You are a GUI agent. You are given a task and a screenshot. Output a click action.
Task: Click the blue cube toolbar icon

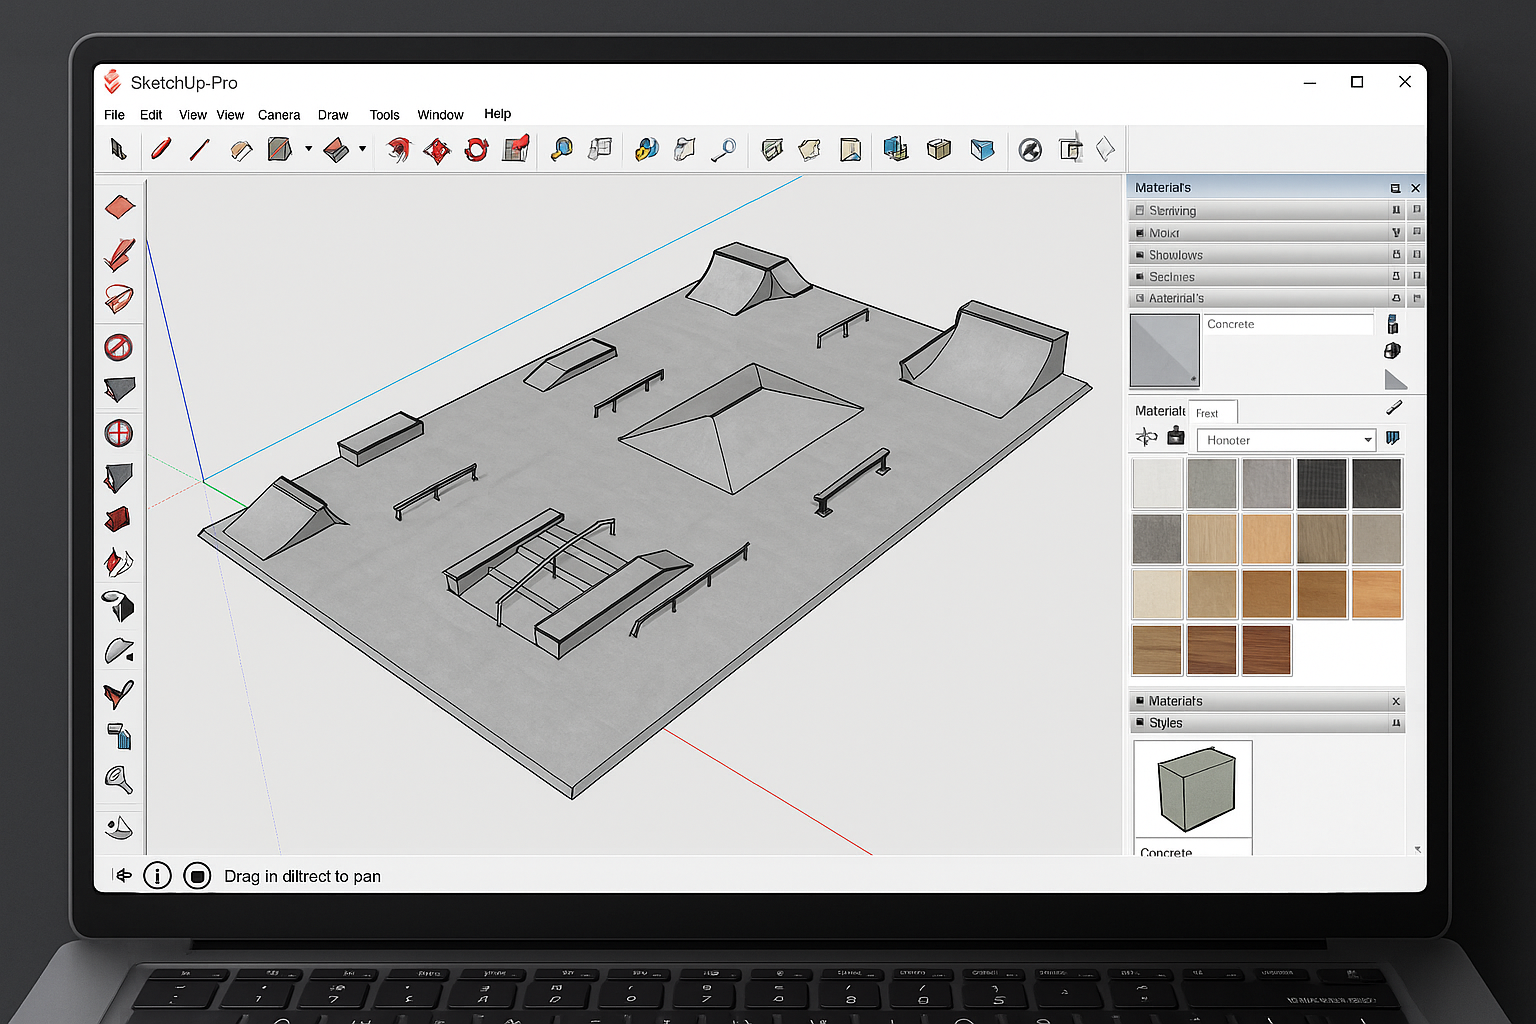[983, 150]
